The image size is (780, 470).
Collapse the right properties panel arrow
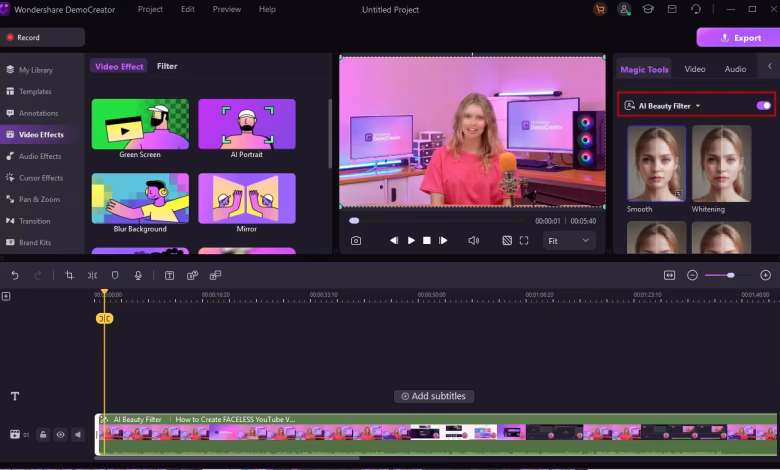[770, 66]
